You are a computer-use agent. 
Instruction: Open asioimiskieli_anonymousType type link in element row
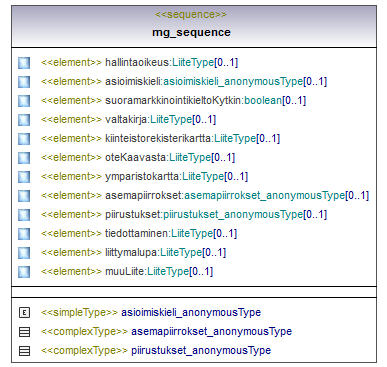click(233, 81)
